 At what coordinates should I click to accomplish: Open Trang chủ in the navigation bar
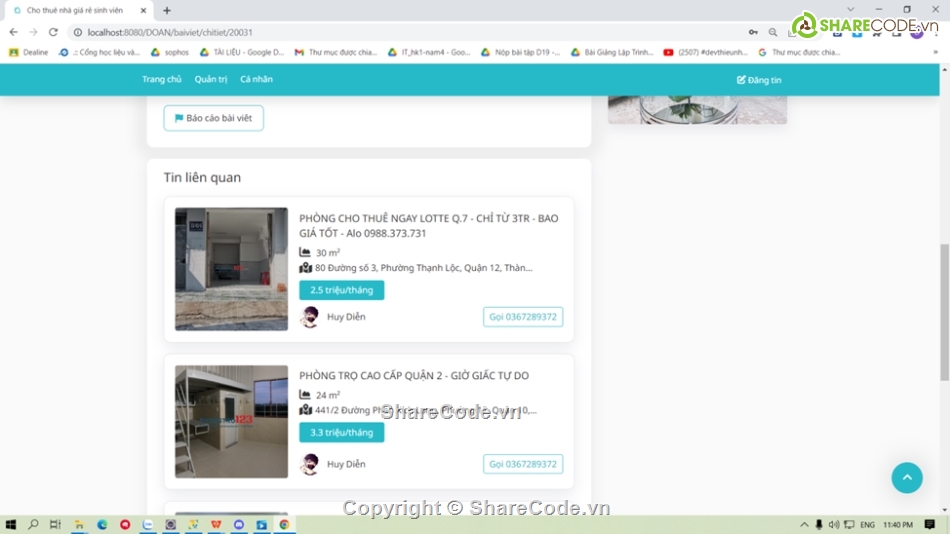[161, 79]
